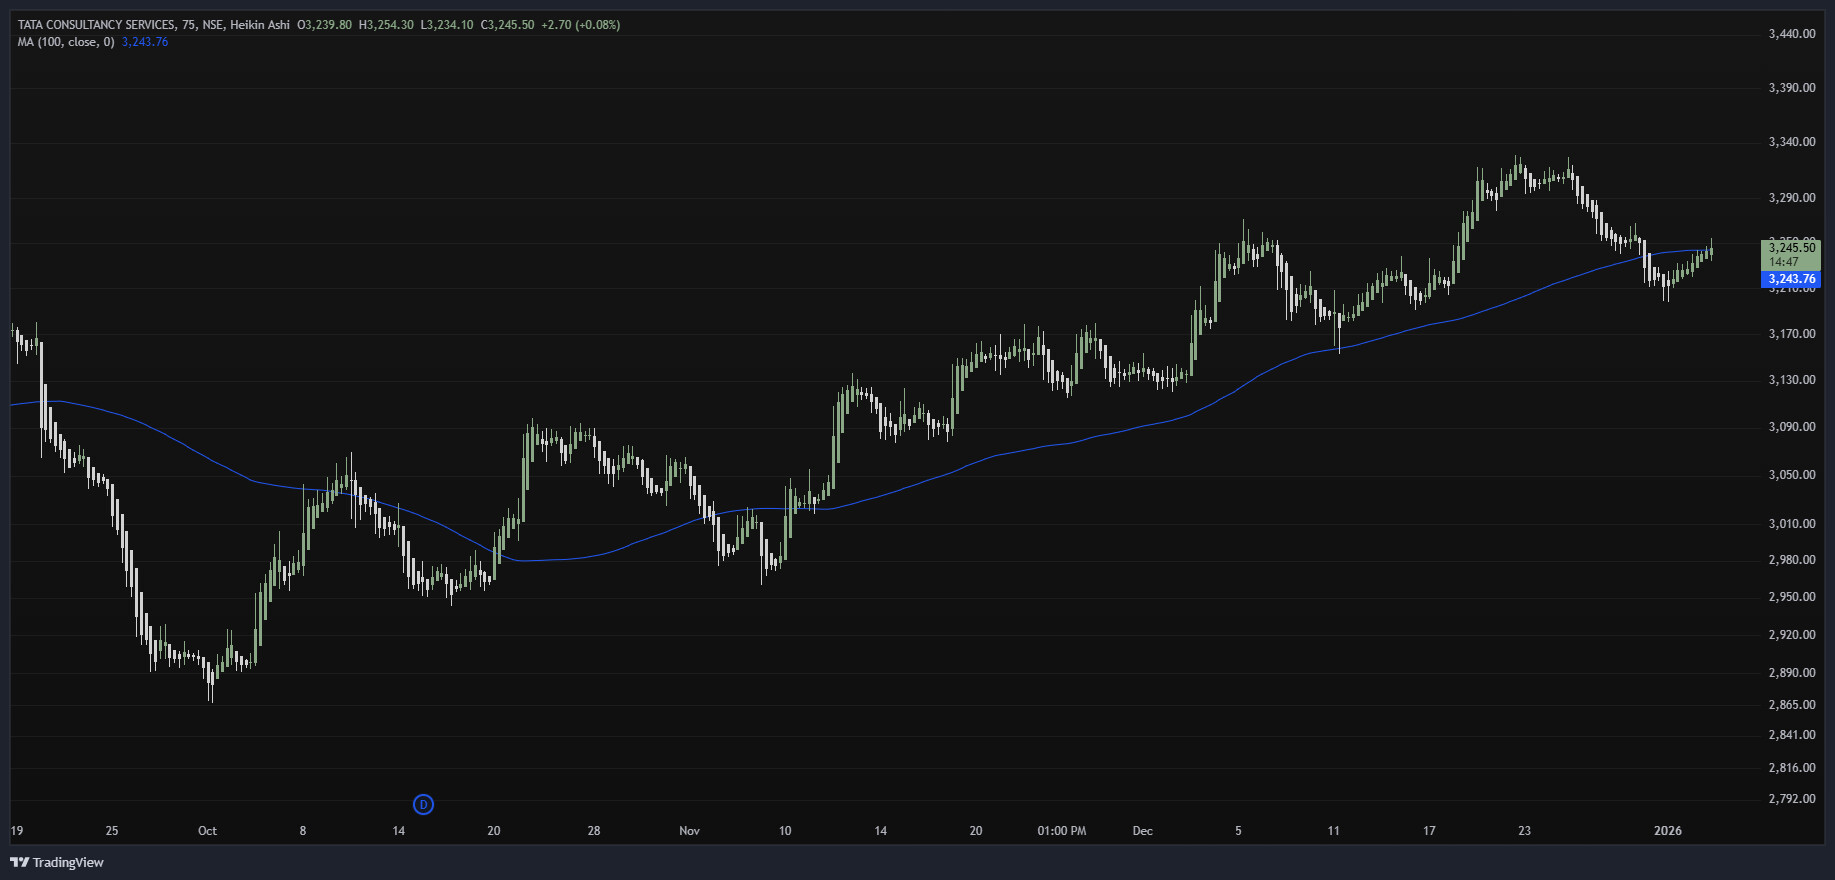The width and height of the screenshot is (1835, 880).
Task: Click the 2026 label on the time axis
Action: pyautogui.click(x=1668, y=831)
